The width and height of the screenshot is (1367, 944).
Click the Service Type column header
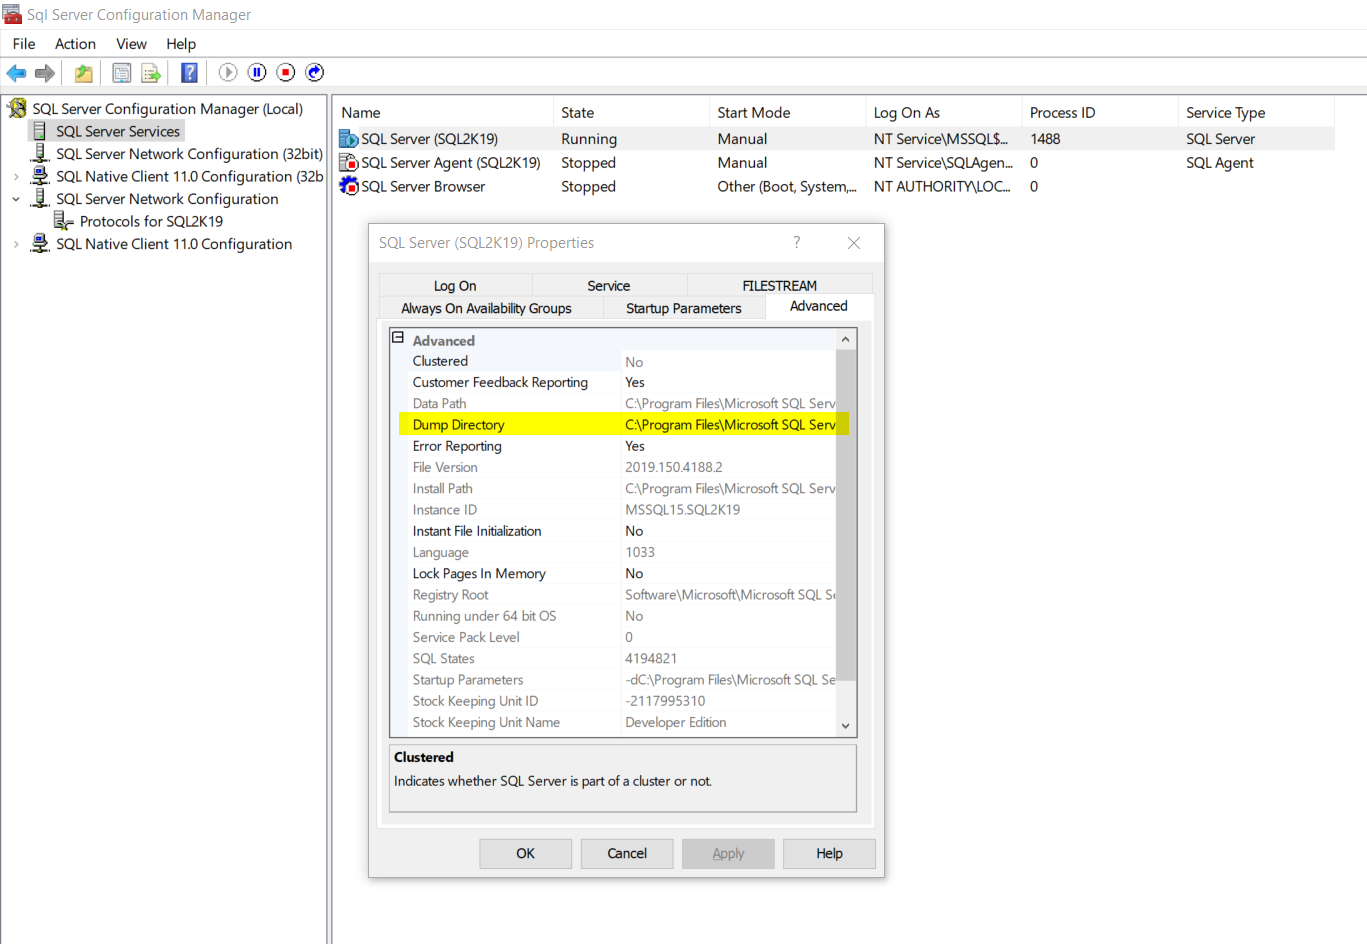click(1256, 112)
